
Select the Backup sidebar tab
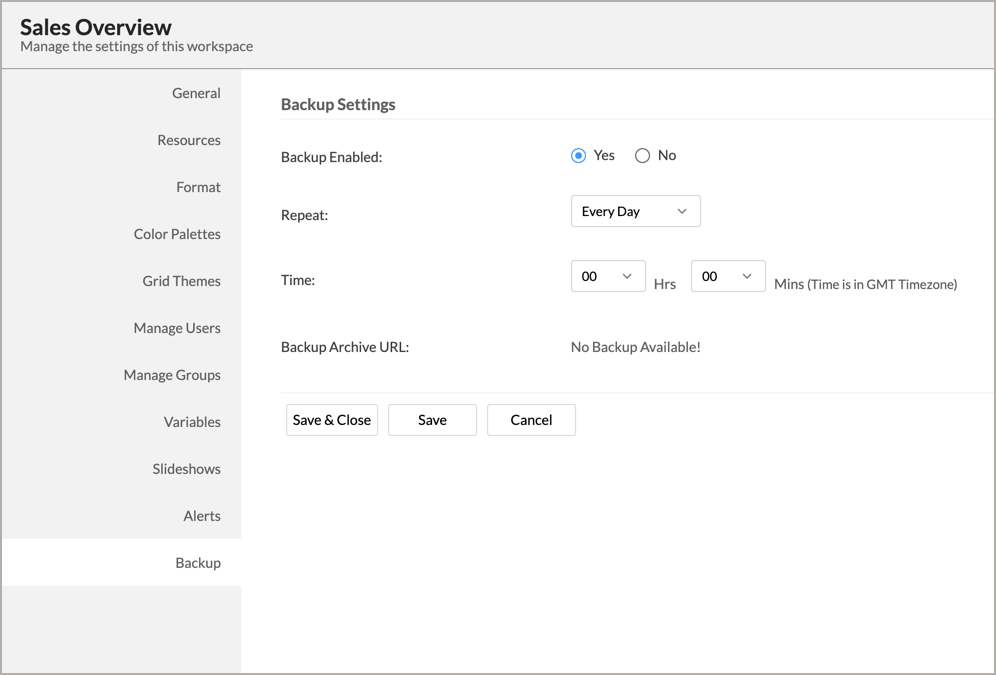(198, 563)
